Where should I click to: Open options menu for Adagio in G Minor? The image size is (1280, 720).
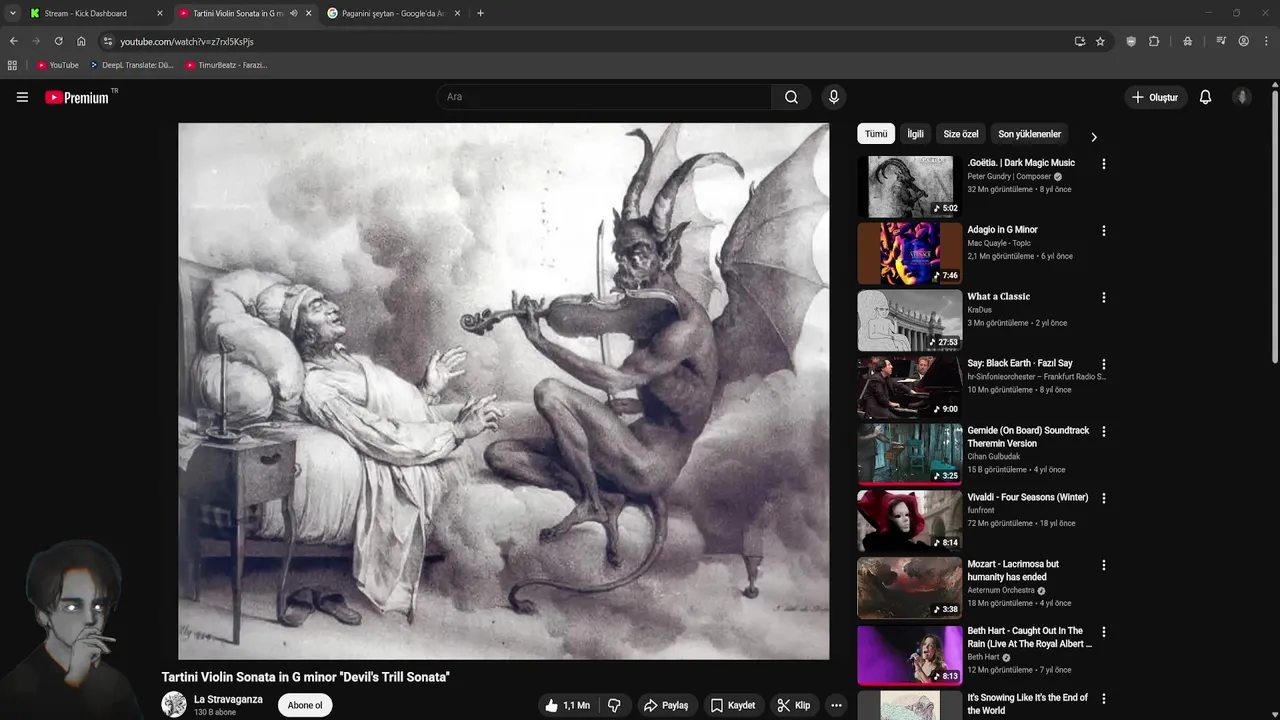click(1104, 231)
